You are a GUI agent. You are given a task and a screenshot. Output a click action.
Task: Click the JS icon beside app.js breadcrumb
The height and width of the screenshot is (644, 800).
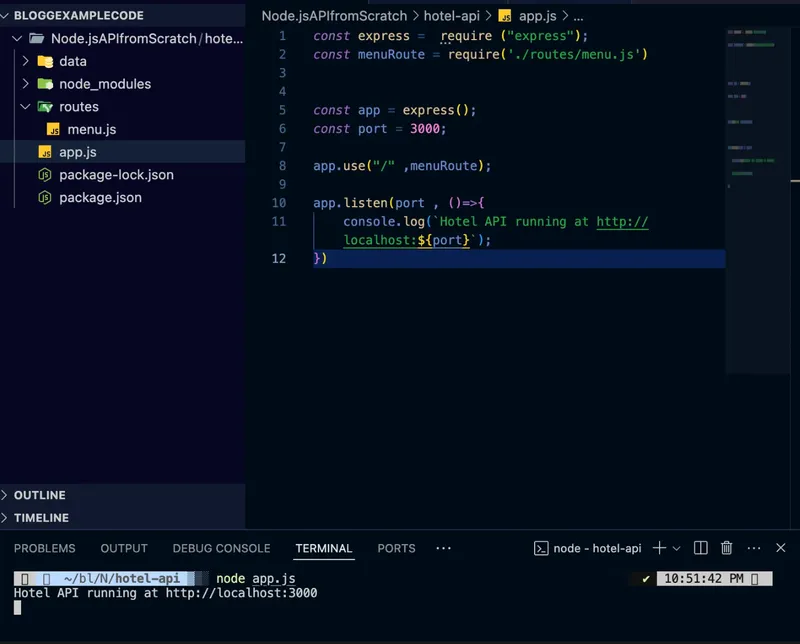pyautogui.click(x=505, y=16)
